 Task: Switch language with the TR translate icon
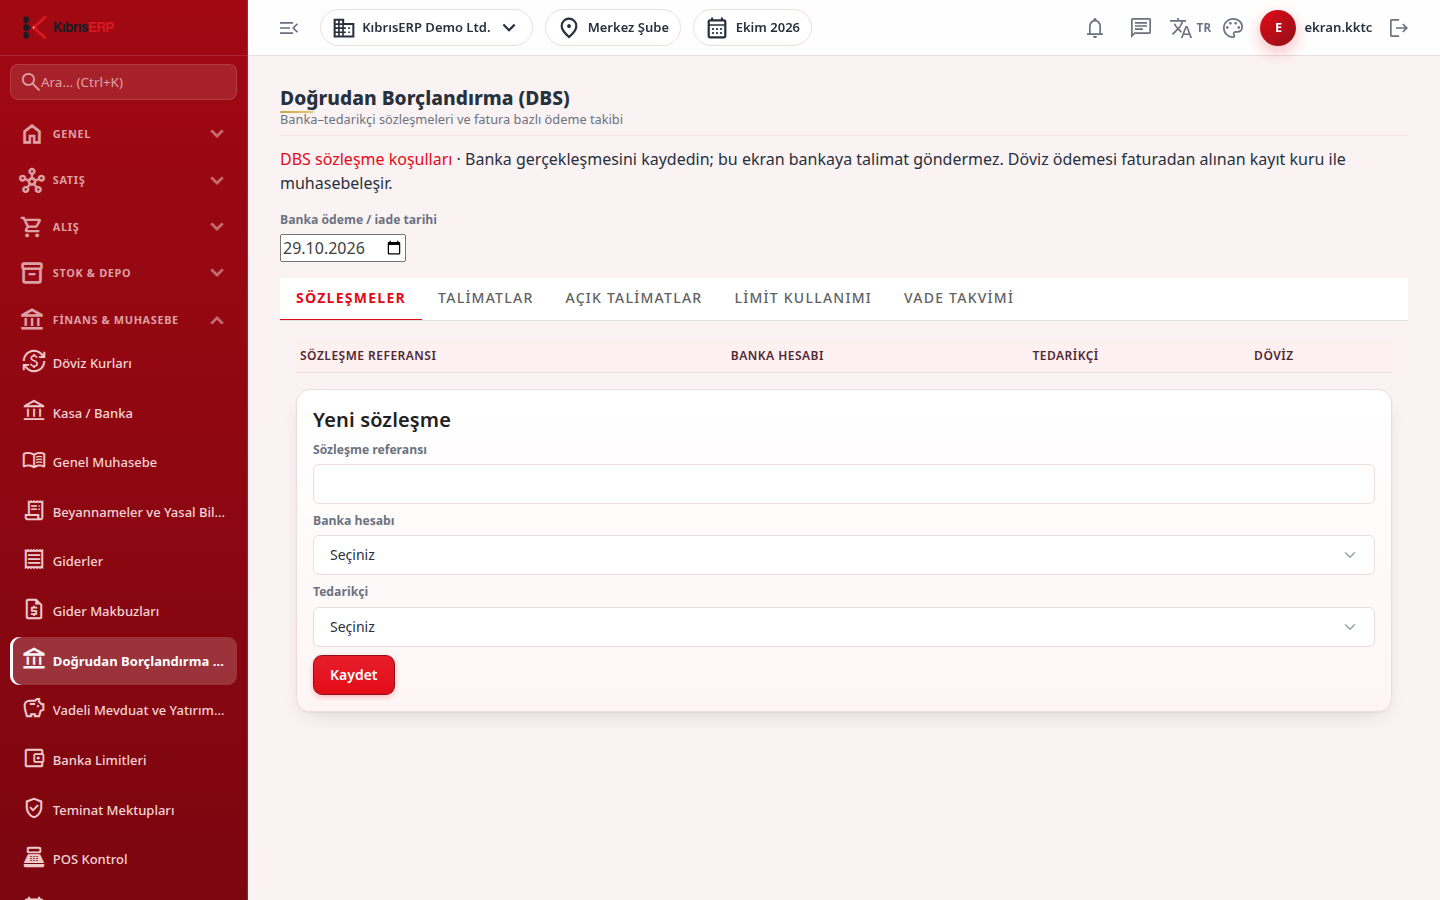click(x=1190, y=28)
